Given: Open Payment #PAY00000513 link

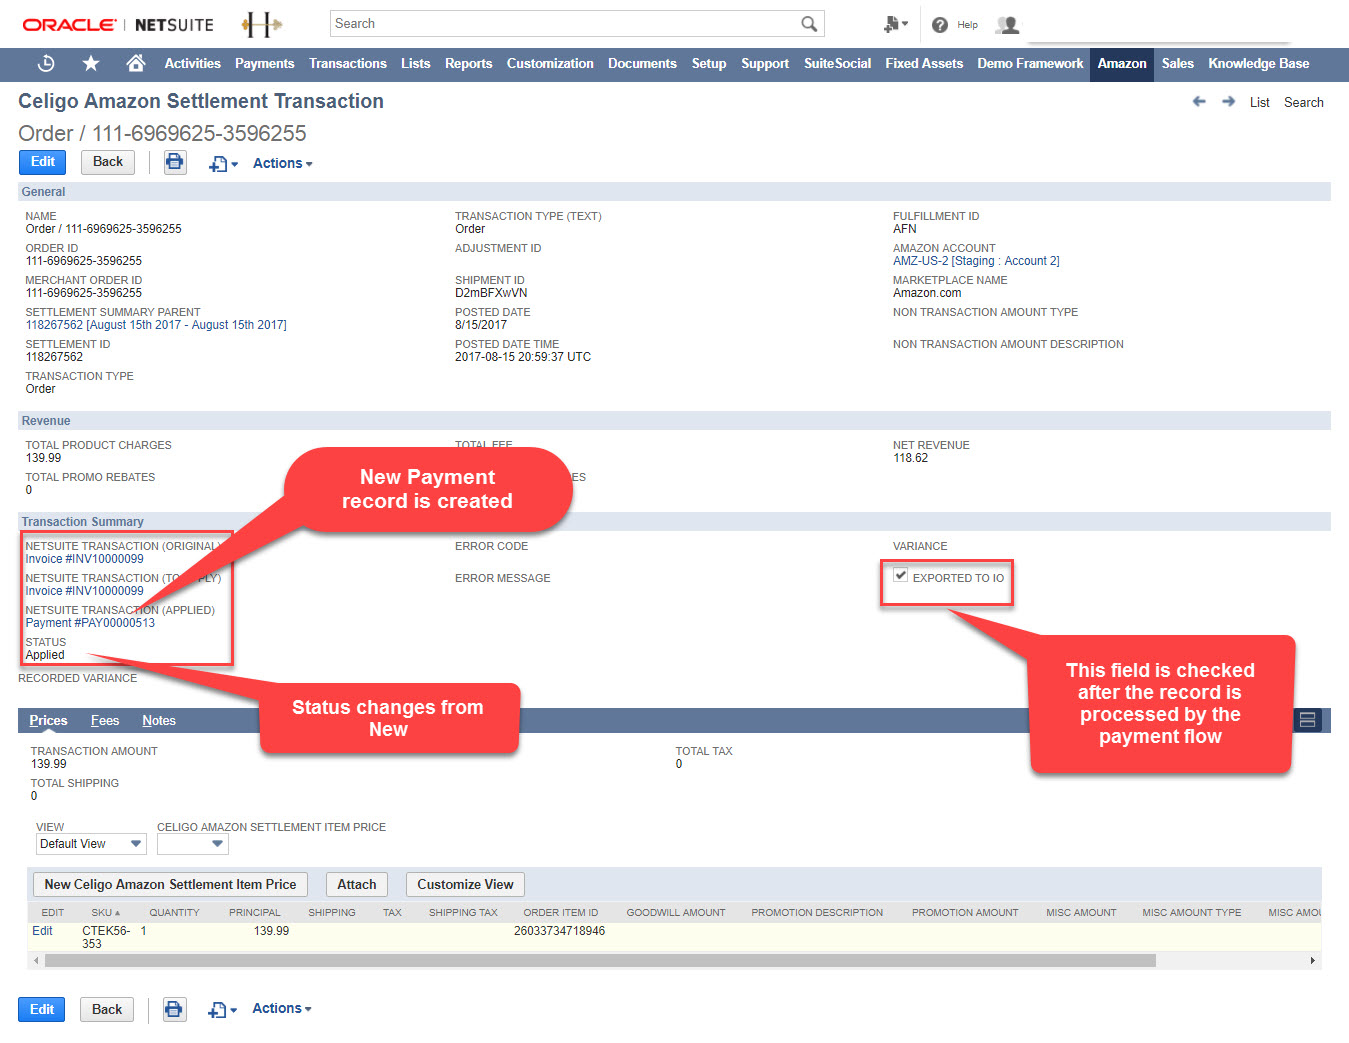Looking at the screenshot, I should pyautogui.click(x=90, y=623).
